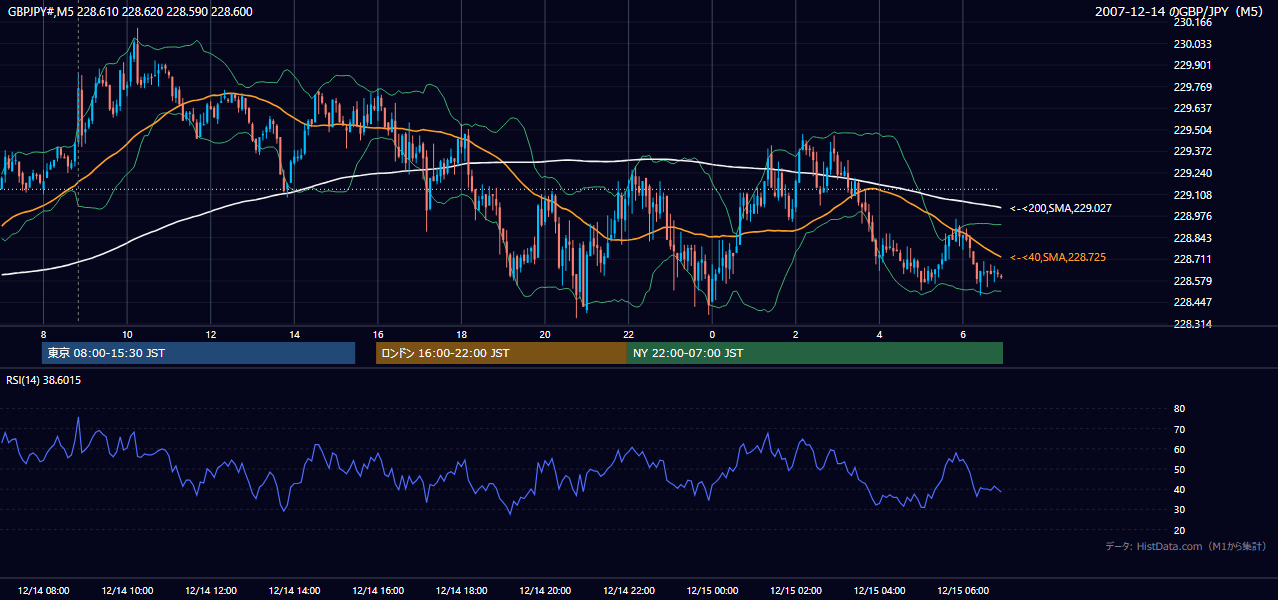Click price level 228.711 on the axis
The image size is (1278, 600).
pos(1192,259)
